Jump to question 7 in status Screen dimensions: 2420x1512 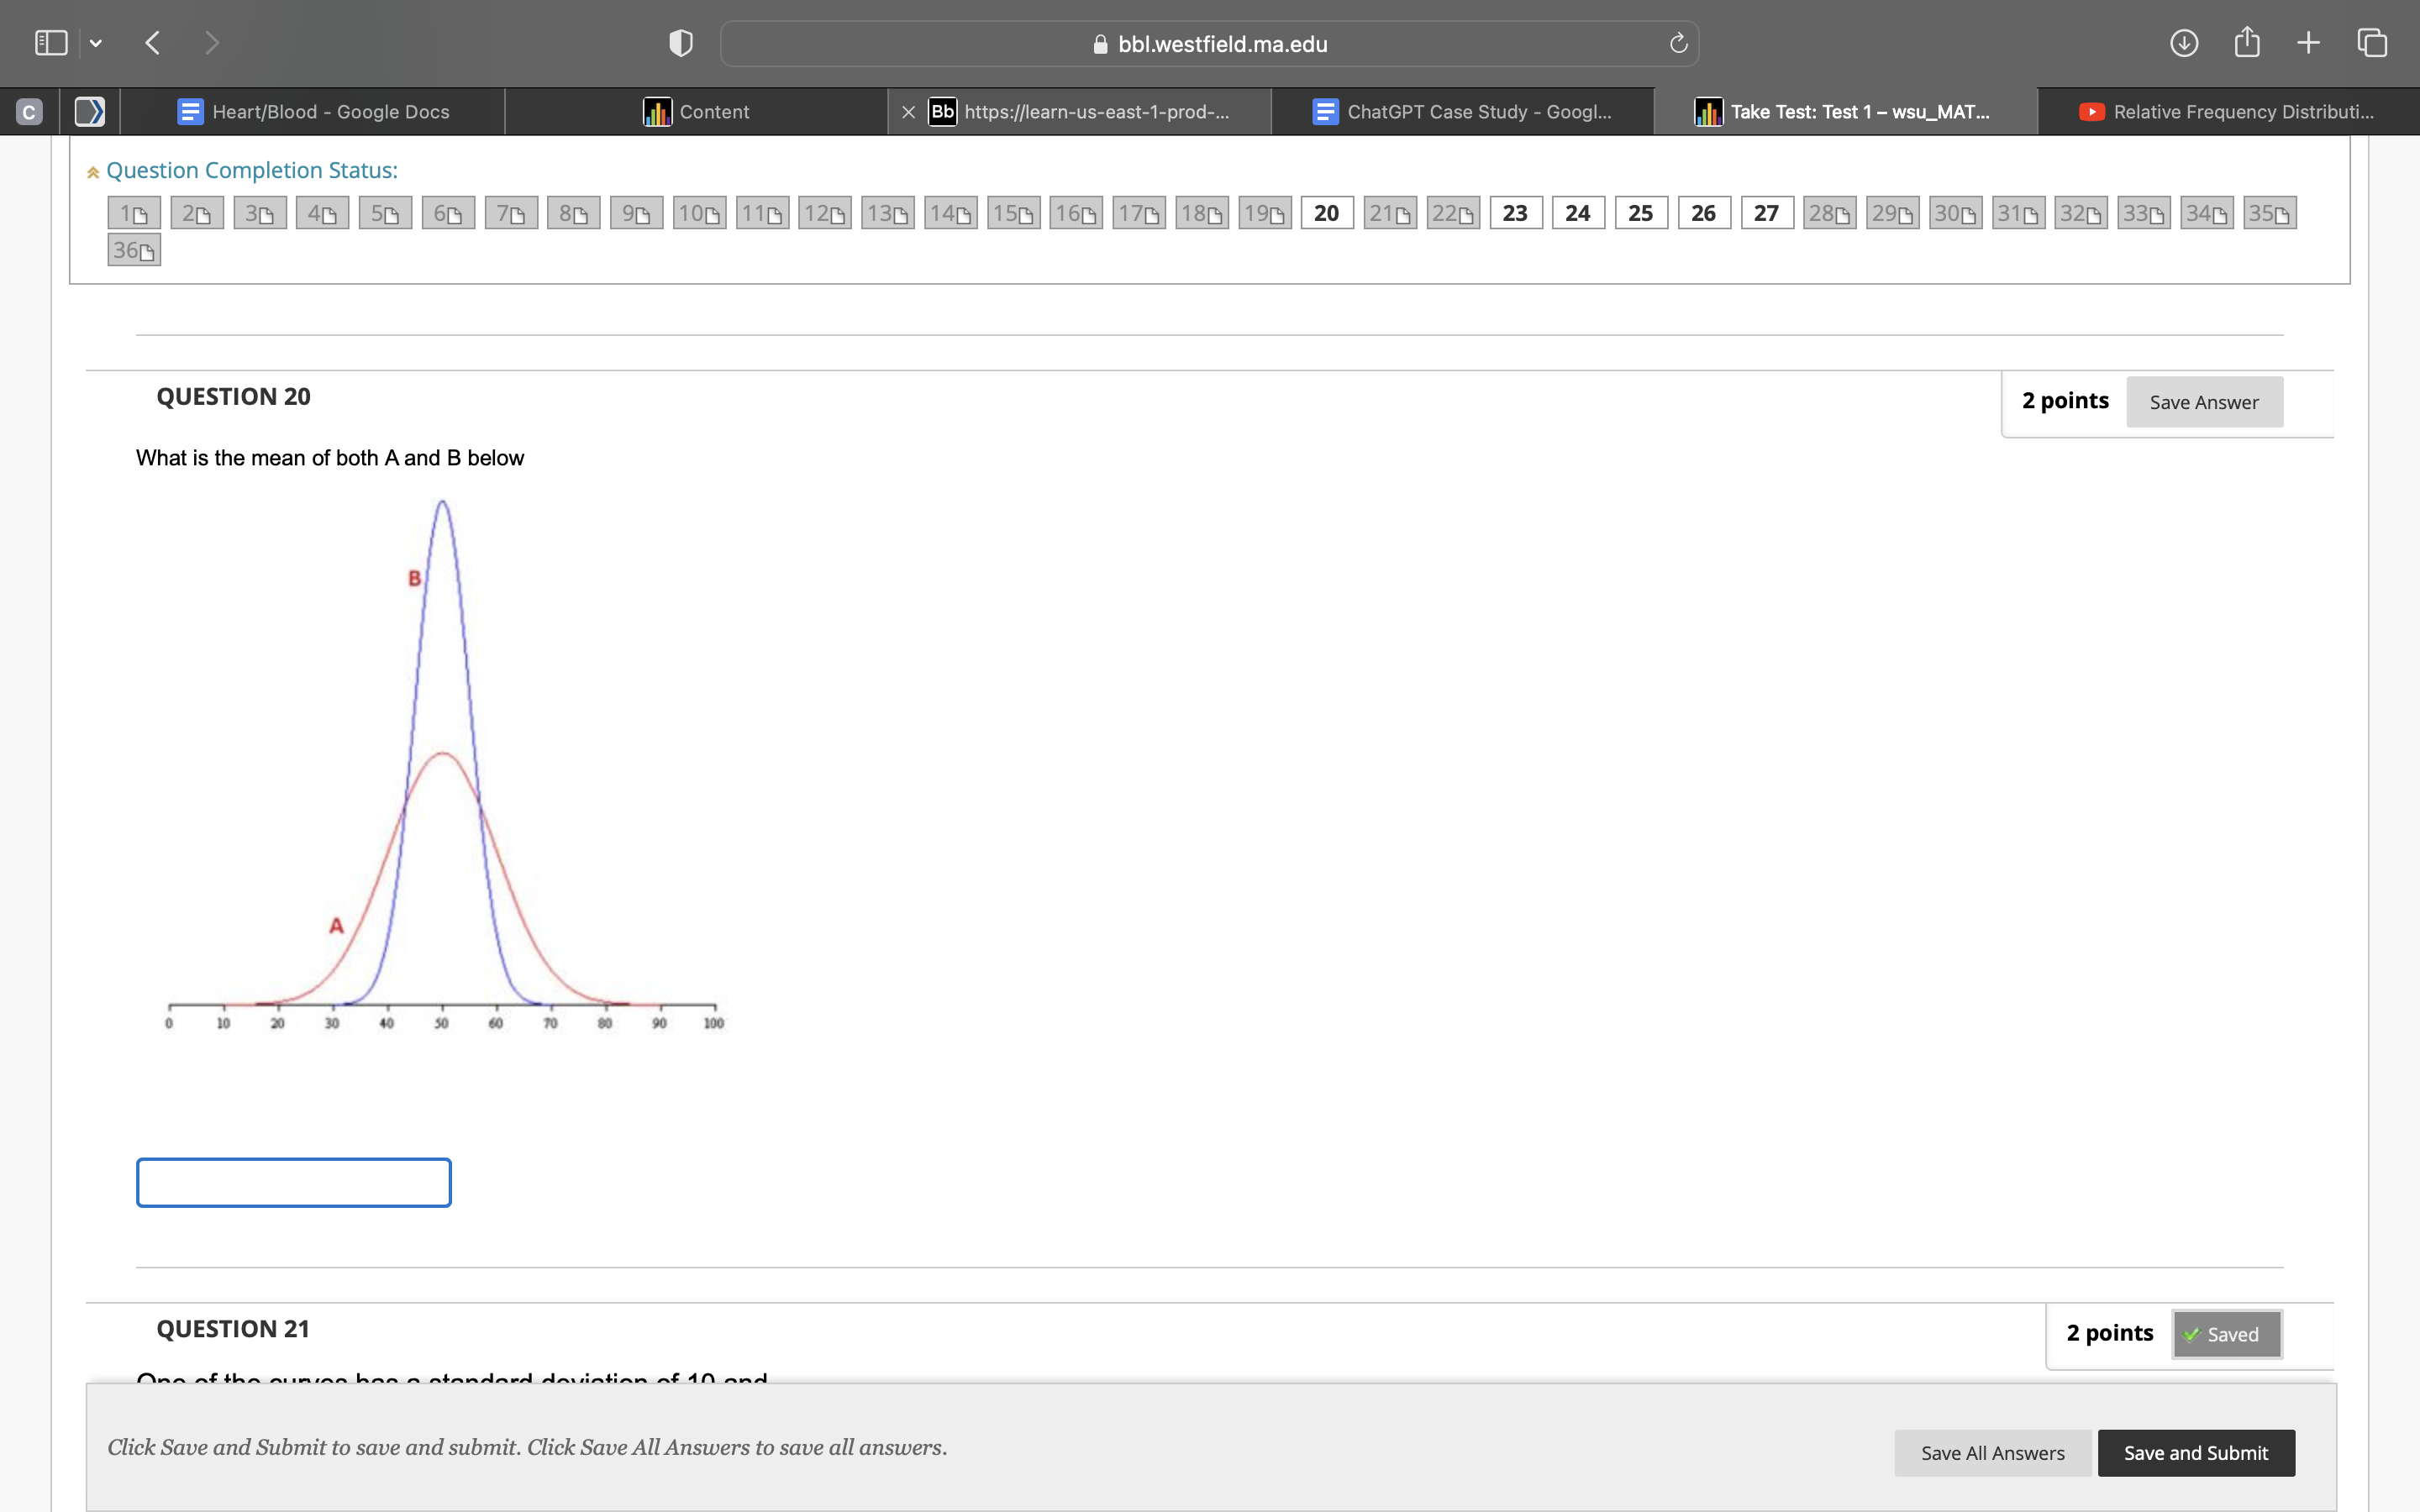point(511,213)
